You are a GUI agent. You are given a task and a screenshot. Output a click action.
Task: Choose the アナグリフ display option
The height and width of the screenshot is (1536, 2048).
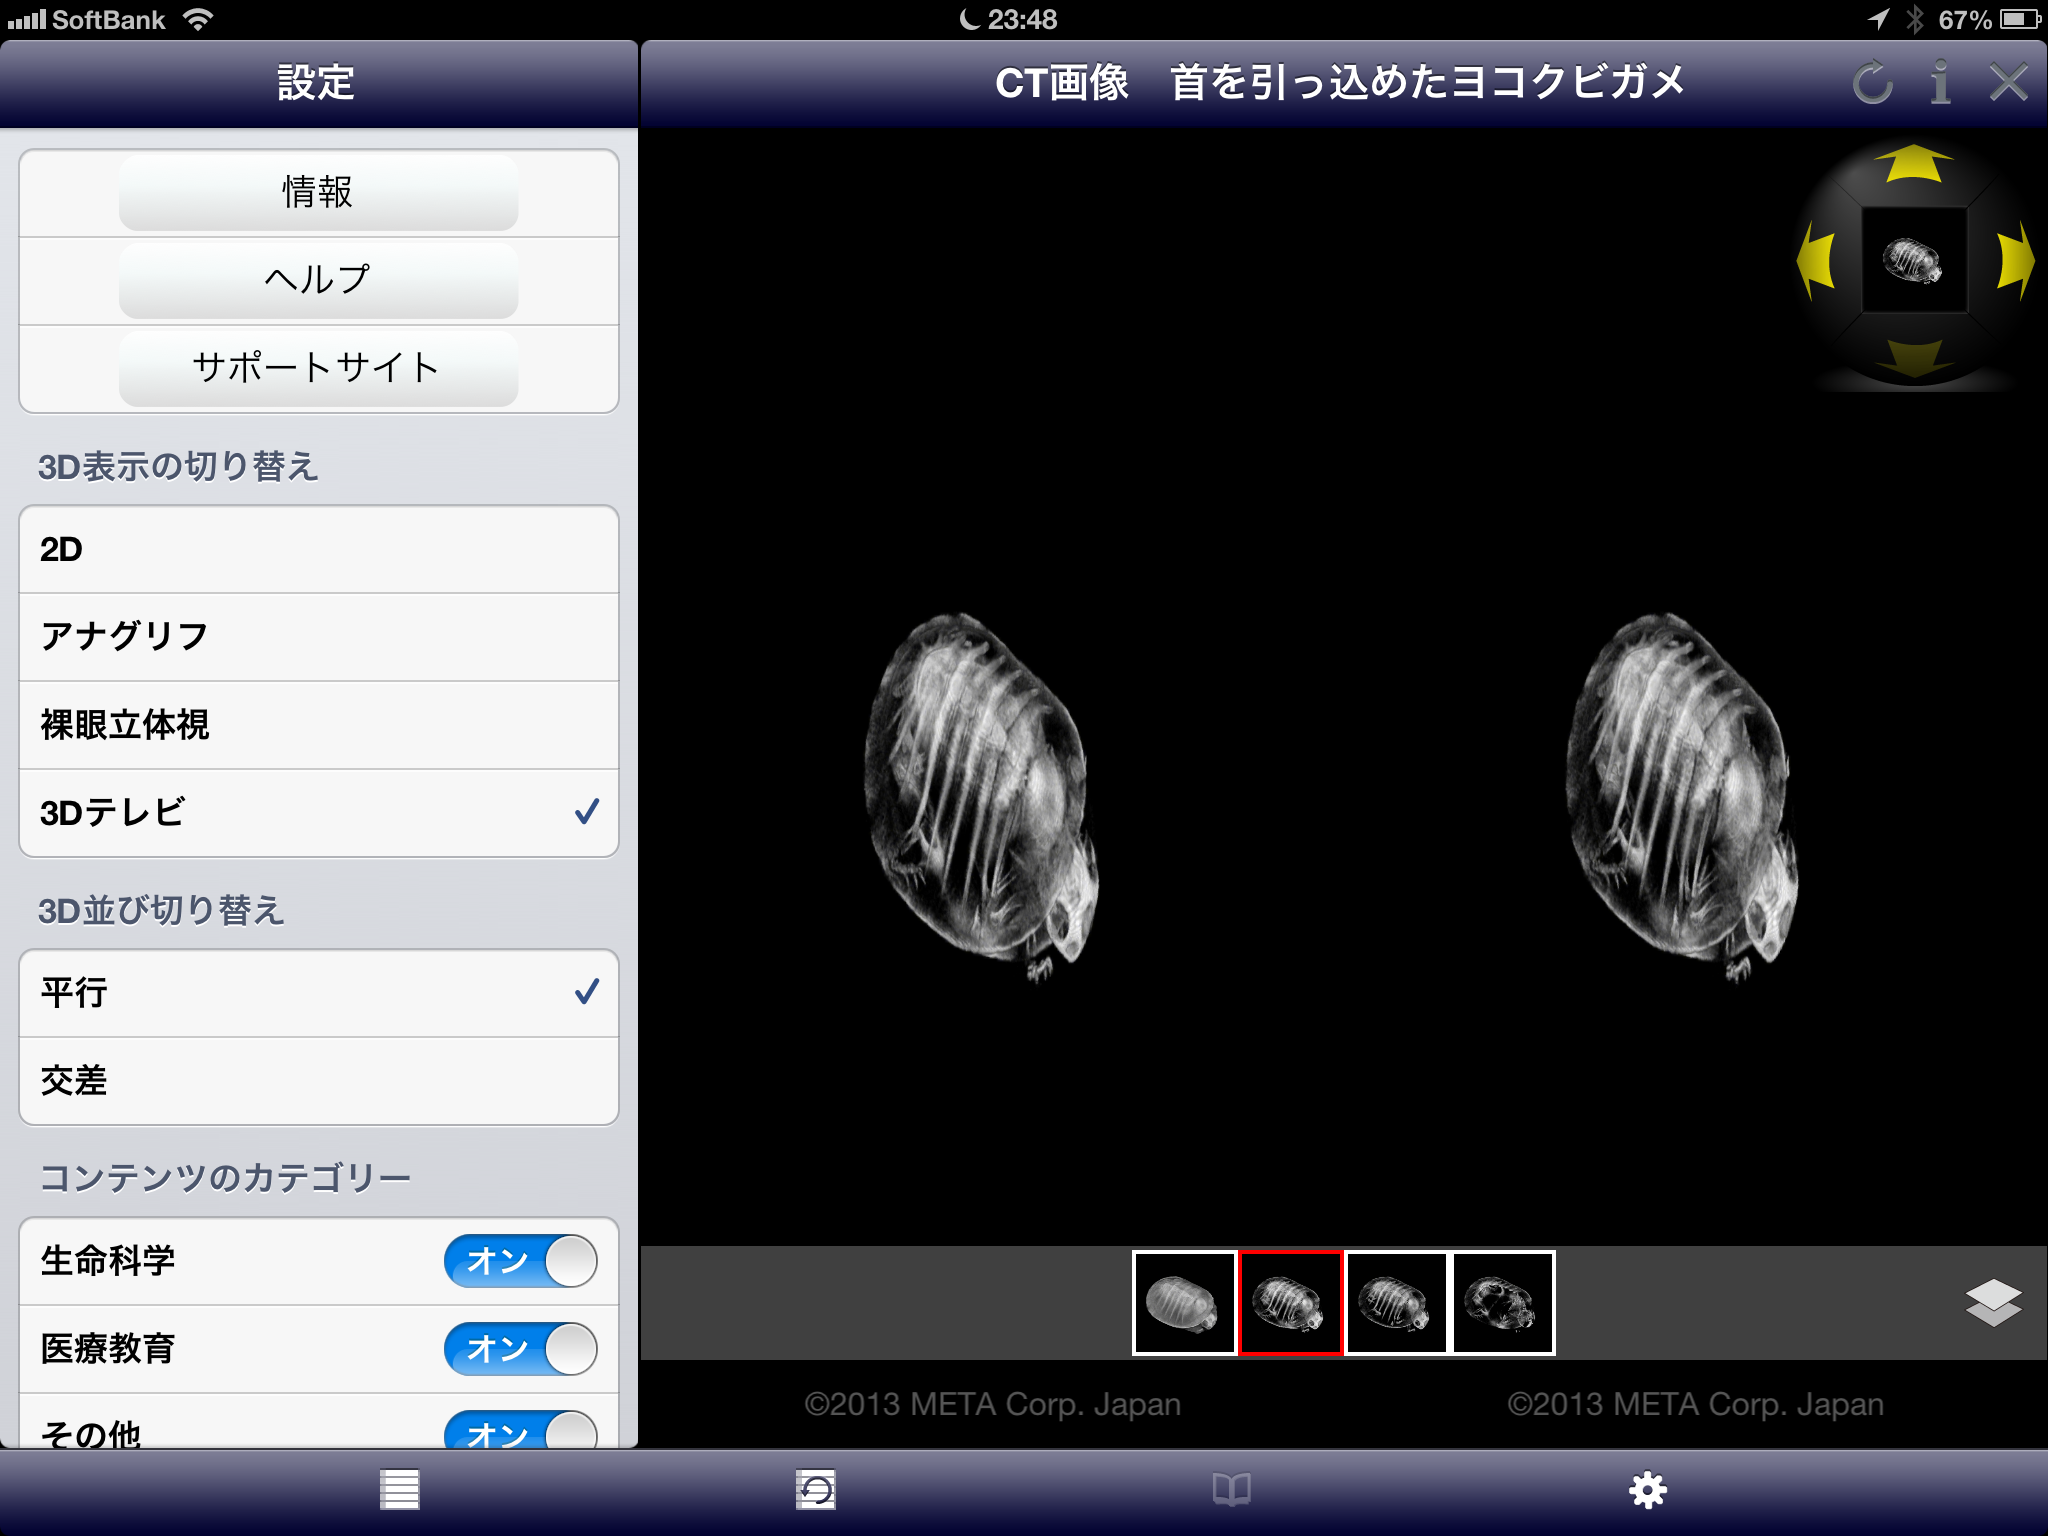coord(318,637)
